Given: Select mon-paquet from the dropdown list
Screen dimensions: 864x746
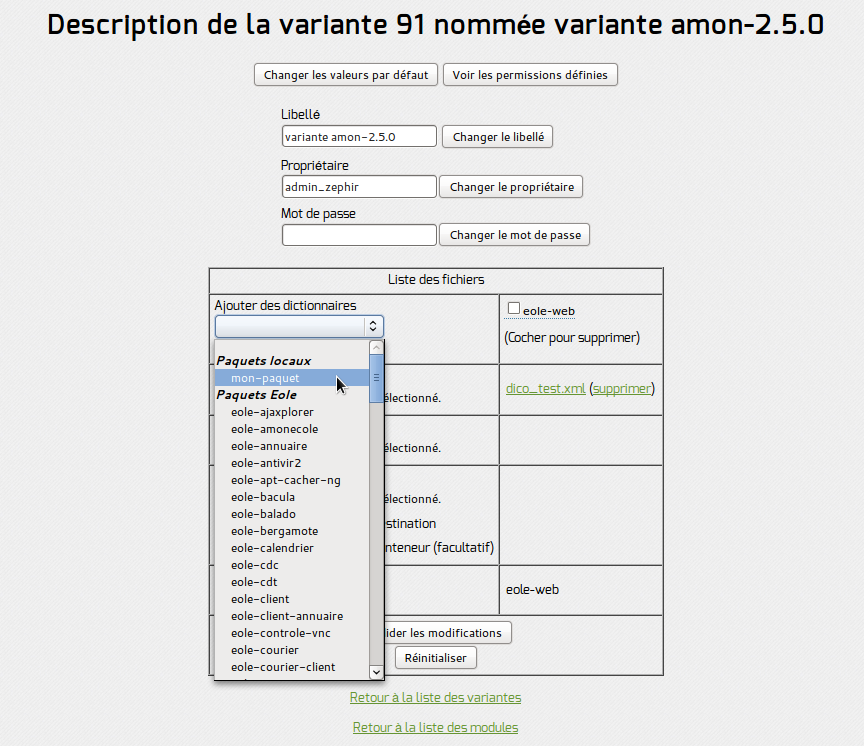Looking at the screenshot, I should click(x=292, y=378).
